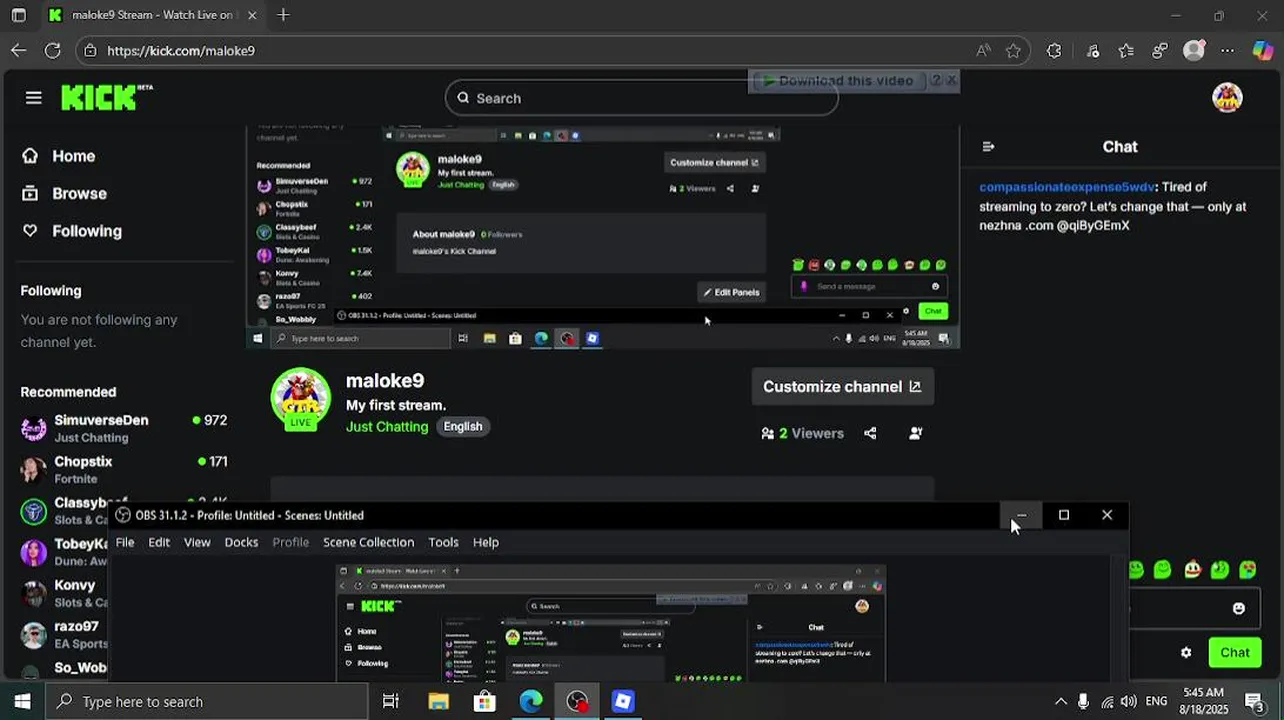Collapse the chat panel icon
Image resolution: width=1284 pixels, height=720 pixels.
(988, 147)
